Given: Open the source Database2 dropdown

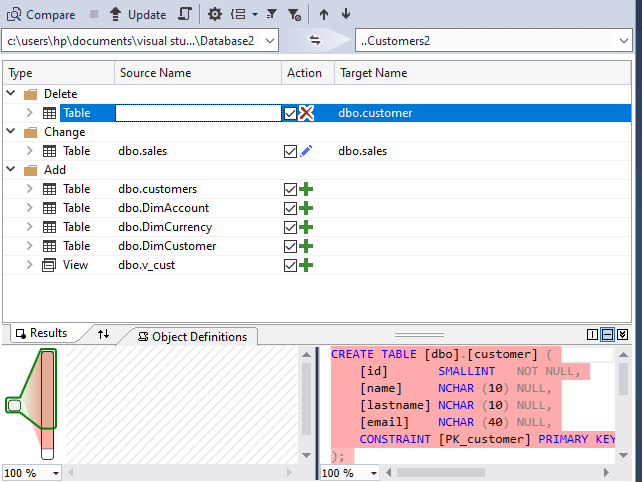Looking at the screenshot, I should click(270, 41).
